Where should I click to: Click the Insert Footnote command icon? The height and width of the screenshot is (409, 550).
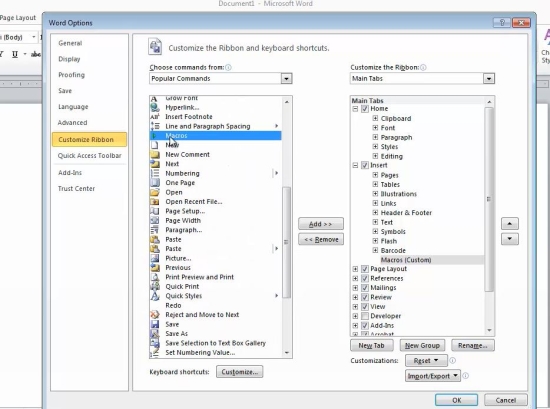pos(155,117)
